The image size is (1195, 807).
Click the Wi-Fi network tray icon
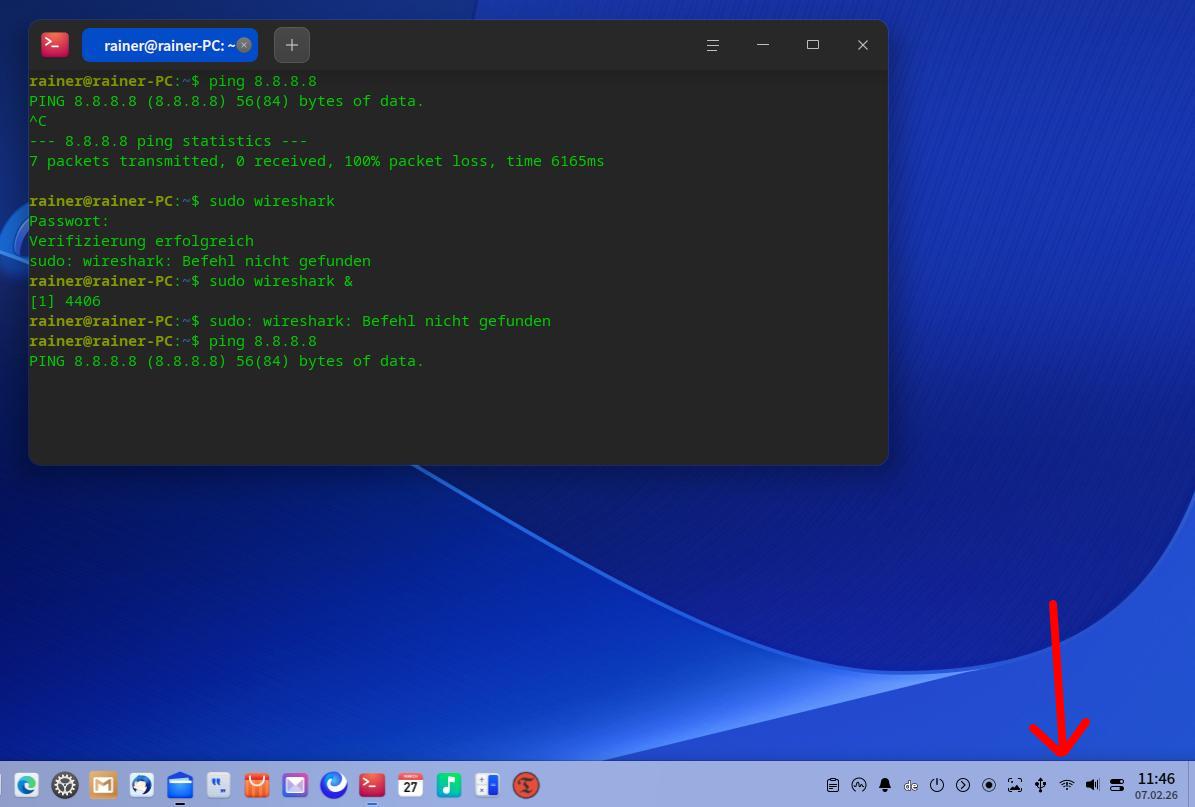point(1066,785)
